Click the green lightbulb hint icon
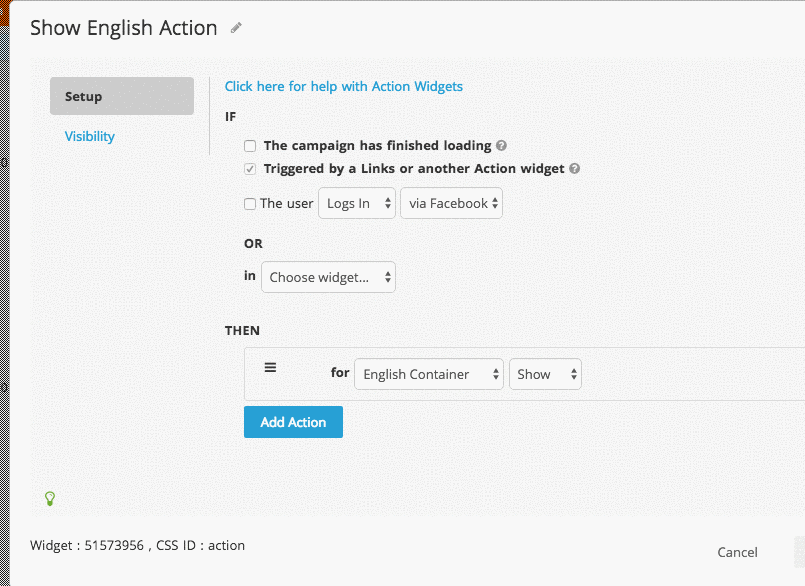 pyautogui.click(x=49, y=498)
